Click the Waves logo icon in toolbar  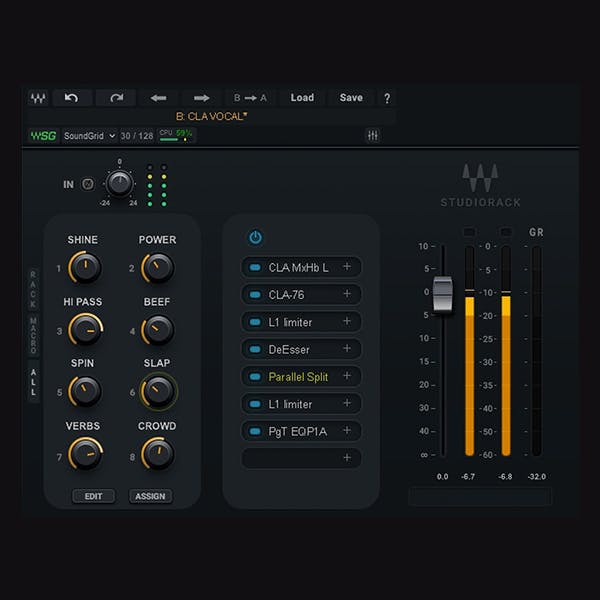(38, 98)
